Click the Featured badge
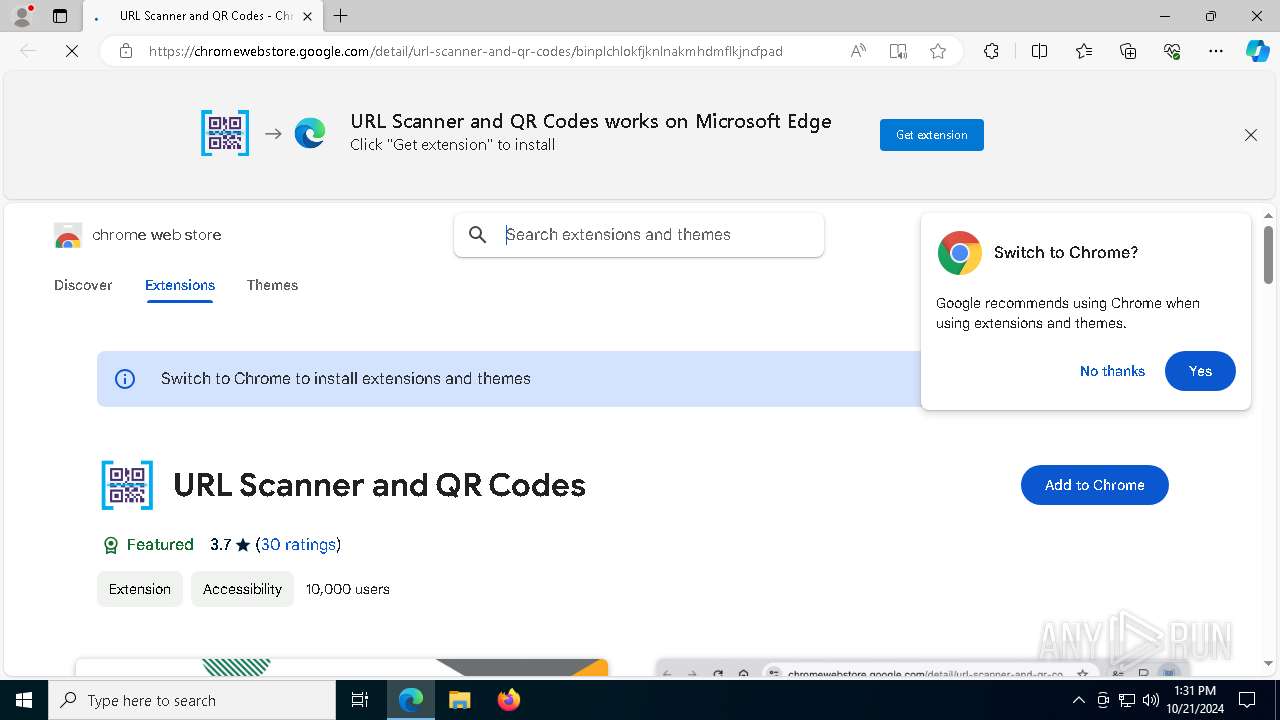1280x720 pixels. [148, 545]
